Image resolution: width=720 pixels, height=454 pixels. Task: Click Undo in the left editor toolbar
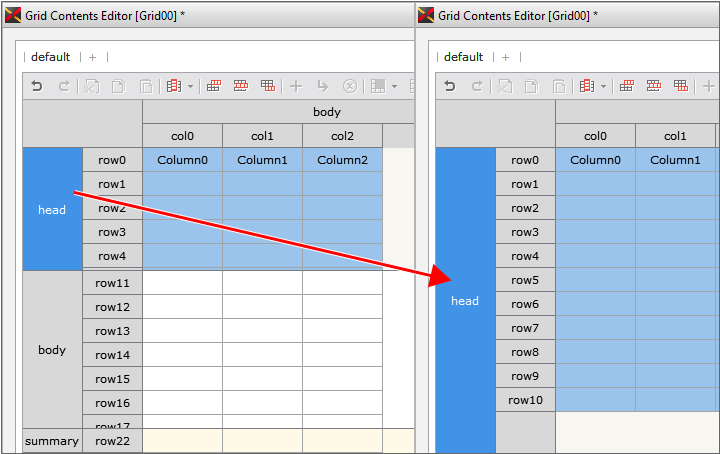point(37,86)
